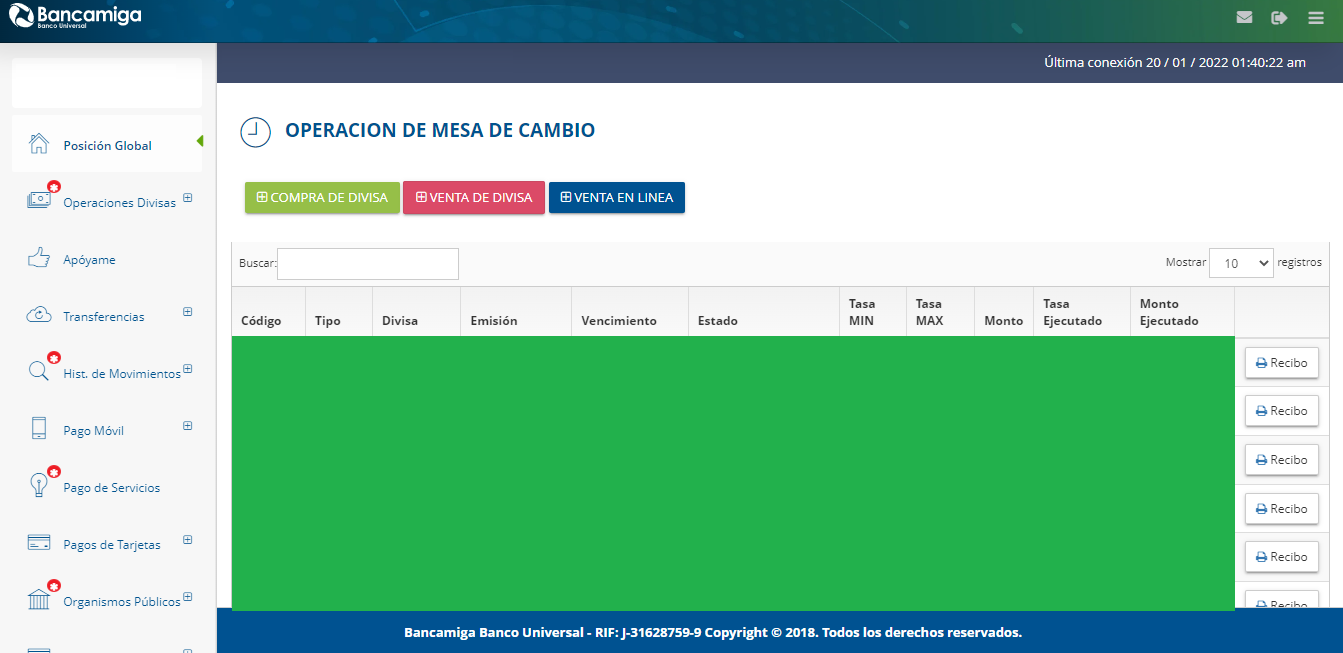The width and height of the screenshot is (1343, 653).
Task: Open the messages envelope icon
Action: point(1244,17)
